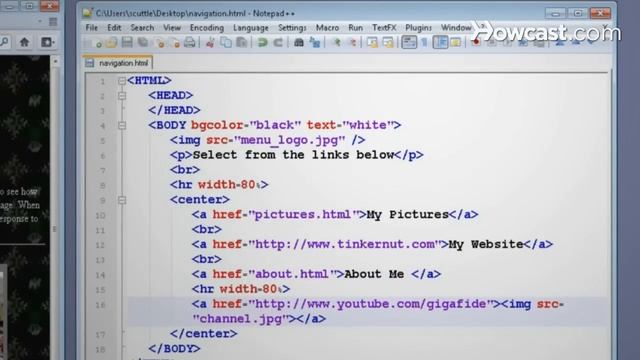Click 'http://www.tinkernut.com' in line 12
The height and width of the screenshot is (360, 640).
pos(345,244)
